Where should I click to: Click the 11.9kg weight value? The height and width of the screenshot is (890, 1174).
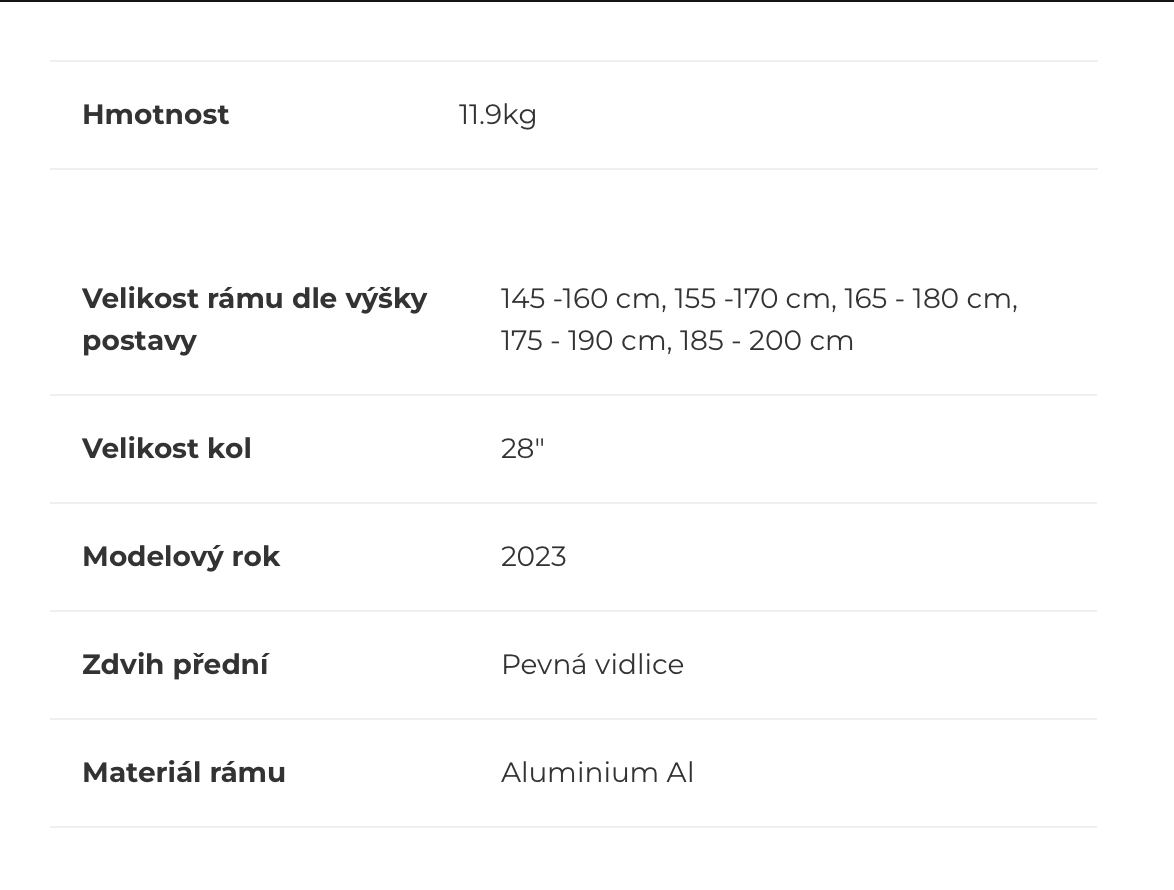497,115
